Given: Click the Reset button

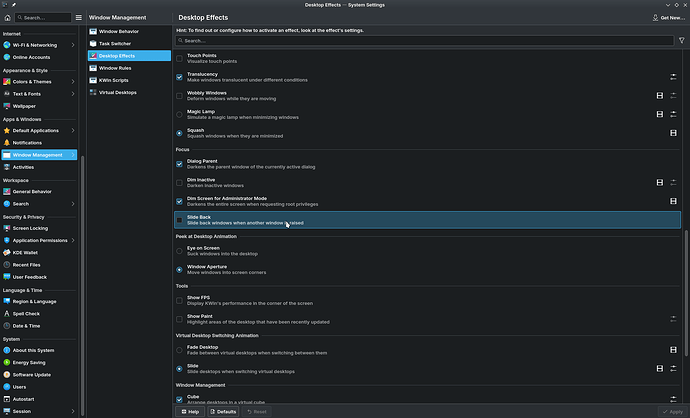Looking at the screenshot, I should point(257,412).
